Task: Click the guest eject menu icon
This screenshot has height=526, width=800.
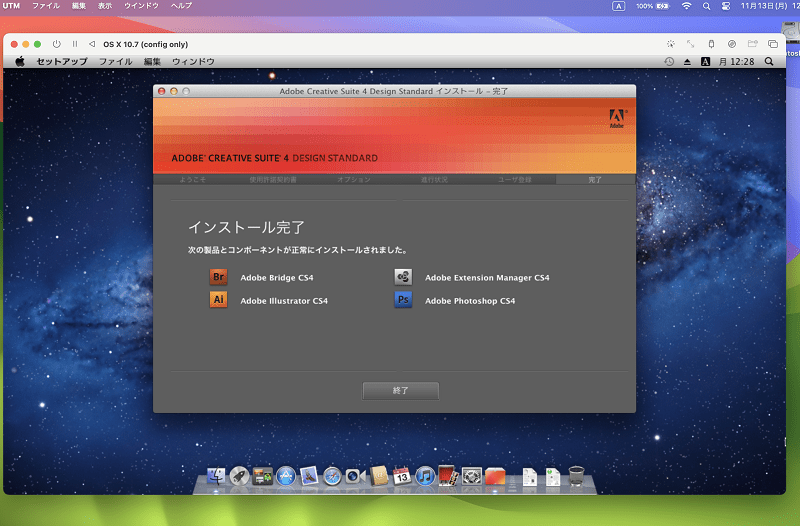Action: click(687, 62)
